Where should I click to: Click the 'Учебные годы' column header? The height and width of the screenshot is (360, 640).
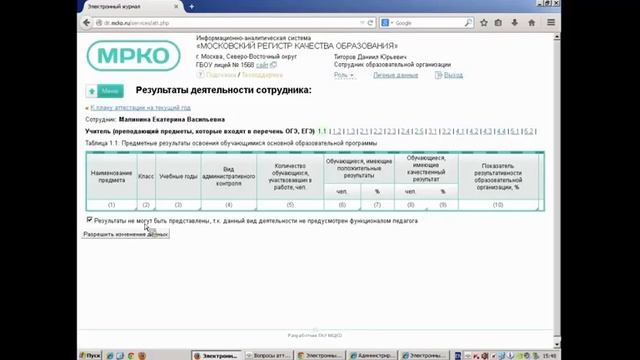pos(178,176)
